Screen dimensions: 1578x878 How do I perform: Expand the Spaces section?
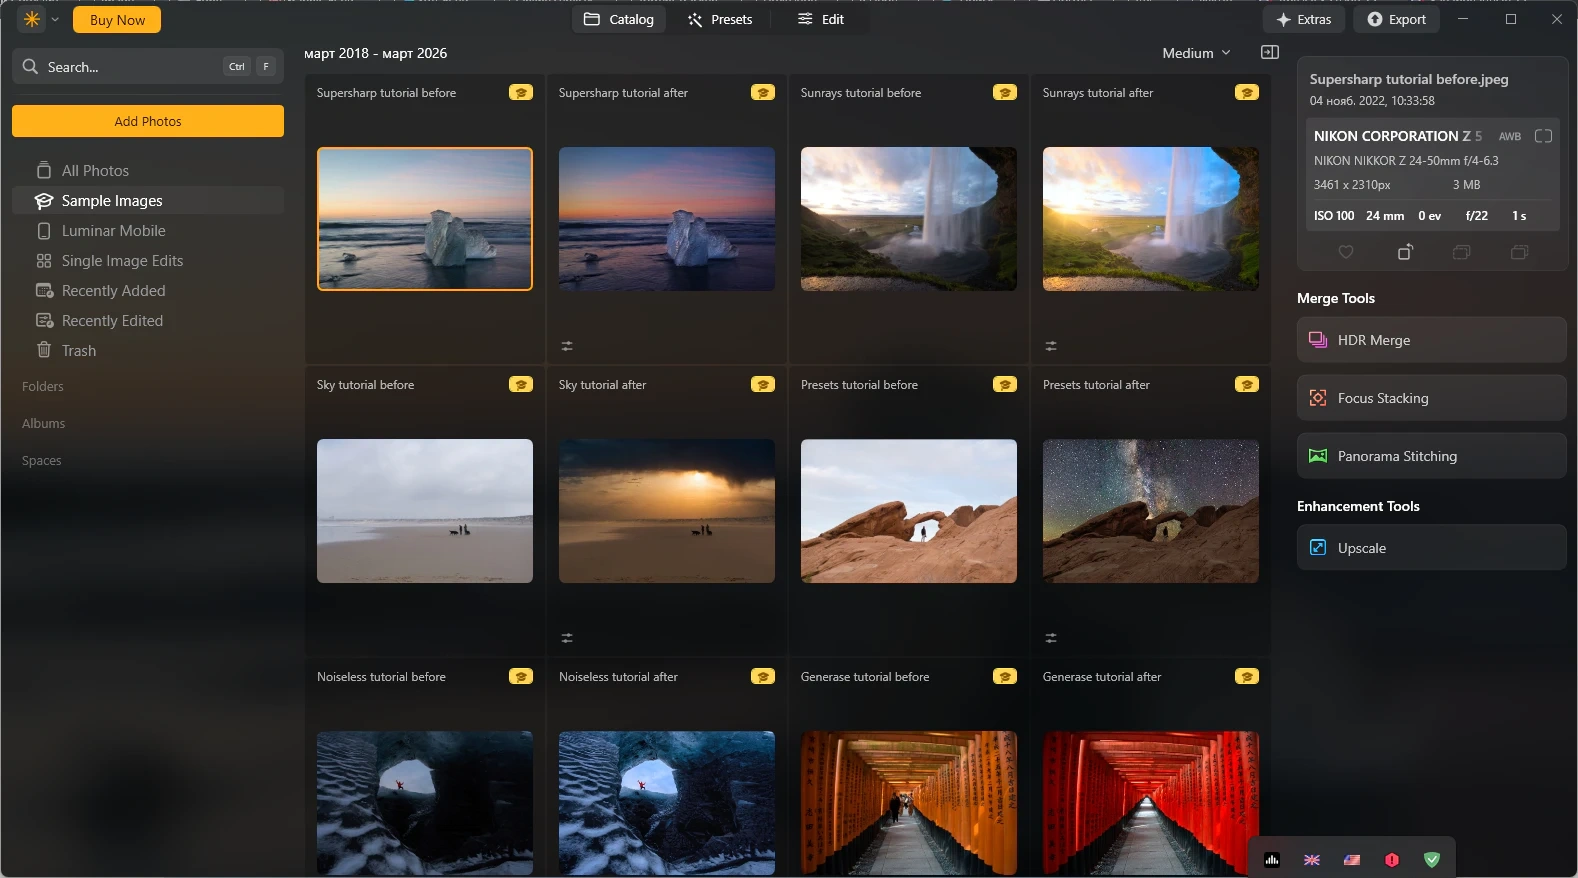click(42, 461)
